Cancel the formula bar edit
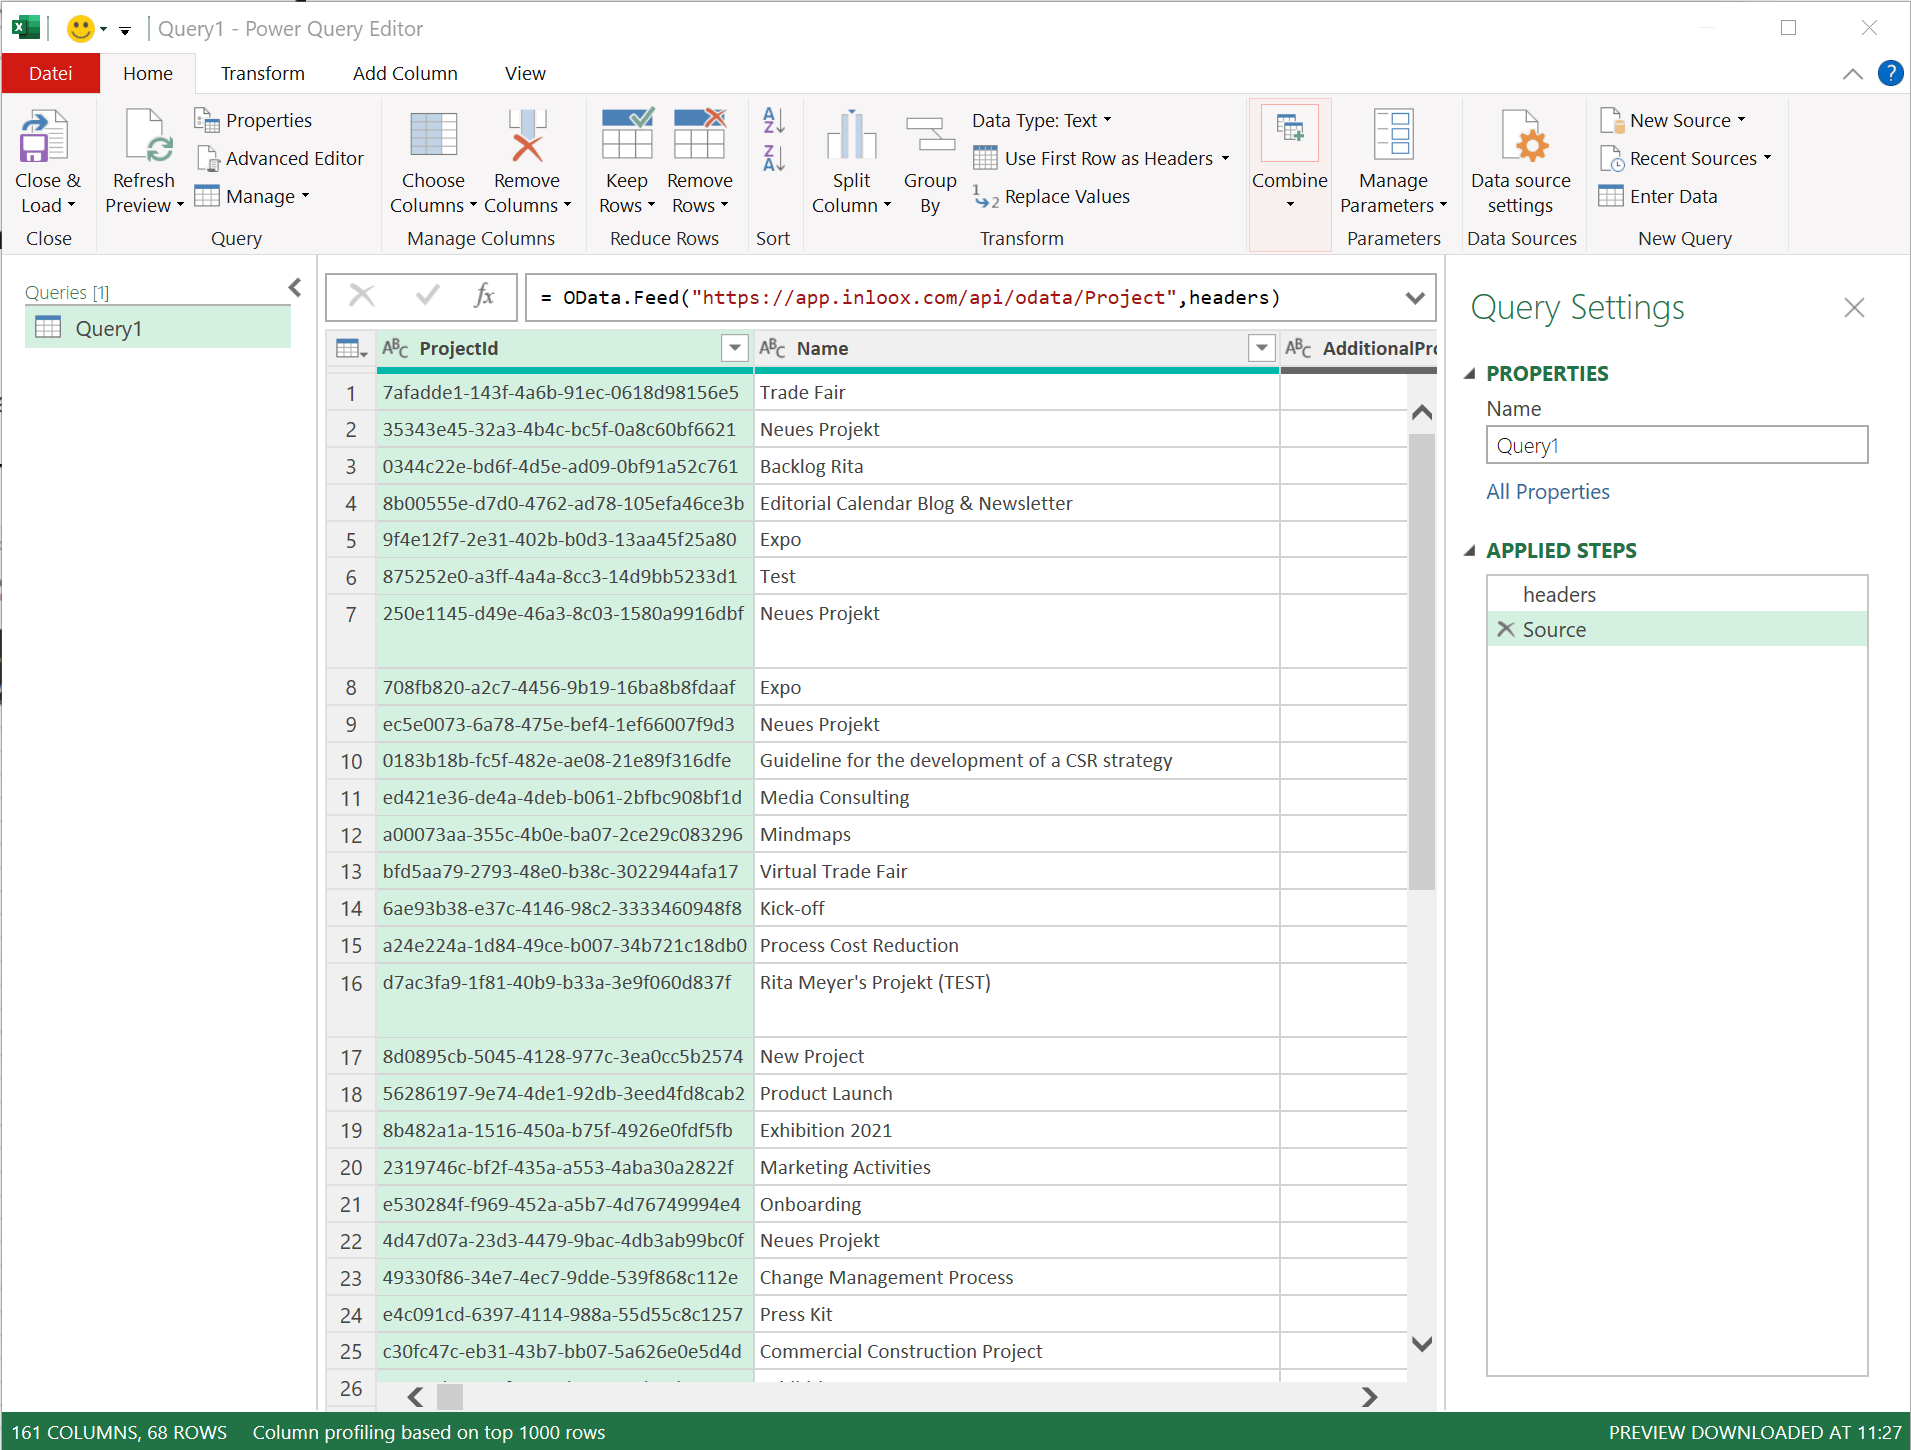1911x1450 pixels. 362,295
